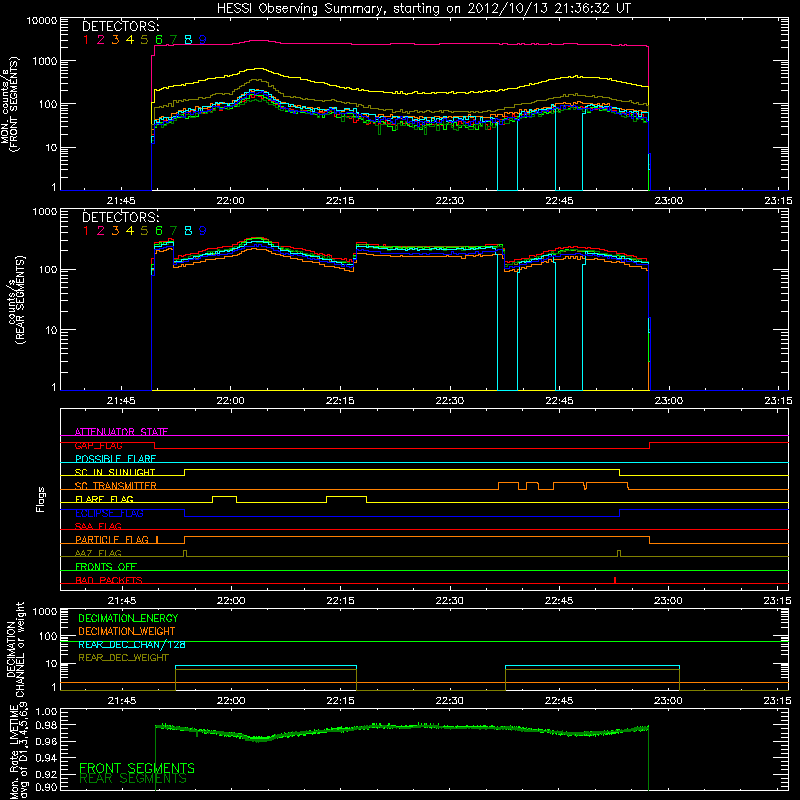Click the 23:00 time tick under rear segments plot

point(668,401)
